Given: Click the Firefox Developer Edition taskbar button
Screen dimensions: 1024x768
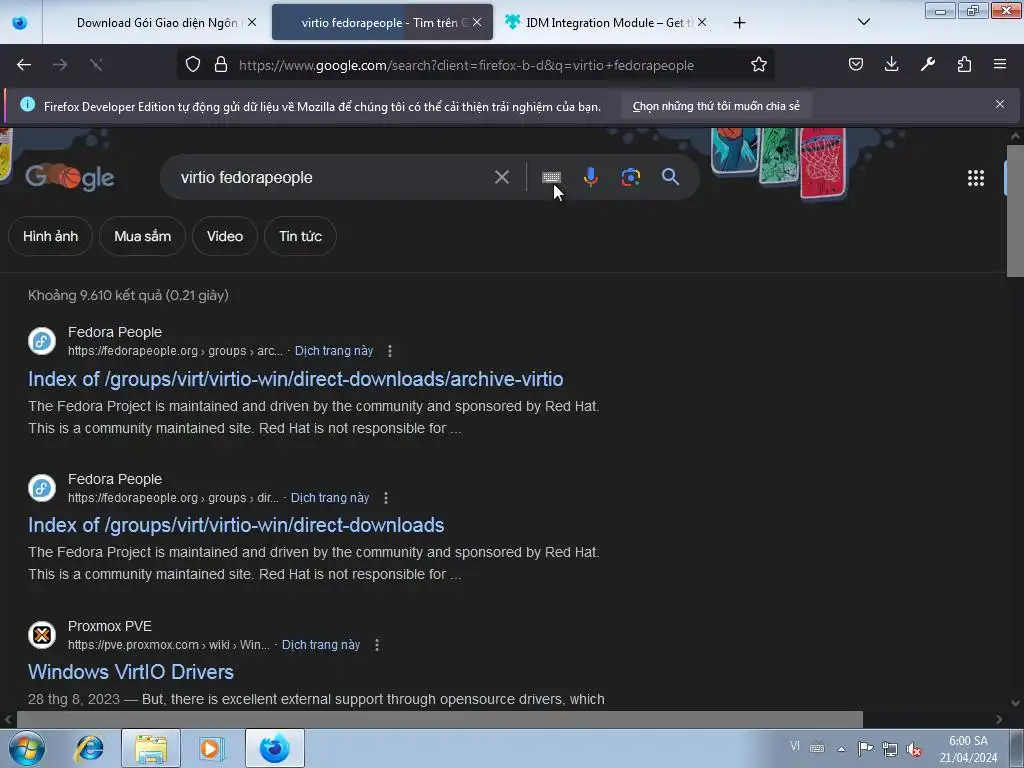Looking at the screenshot, I should 275,748.
